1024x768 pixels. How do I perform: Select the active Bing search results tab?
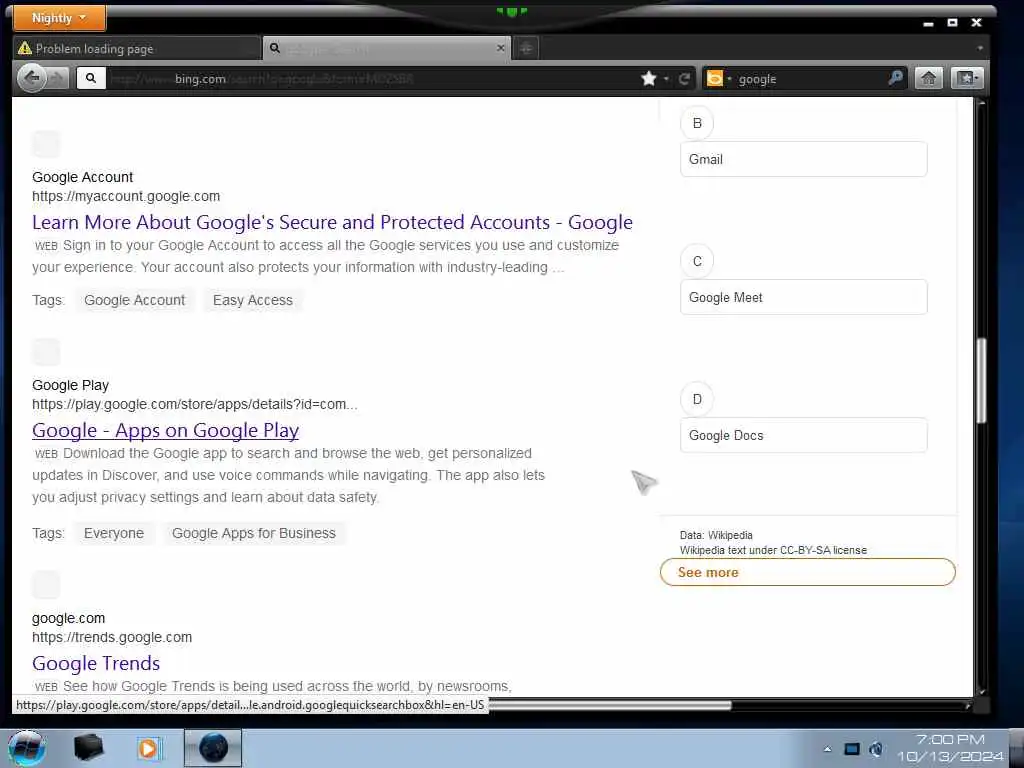[x=387, y=48]
